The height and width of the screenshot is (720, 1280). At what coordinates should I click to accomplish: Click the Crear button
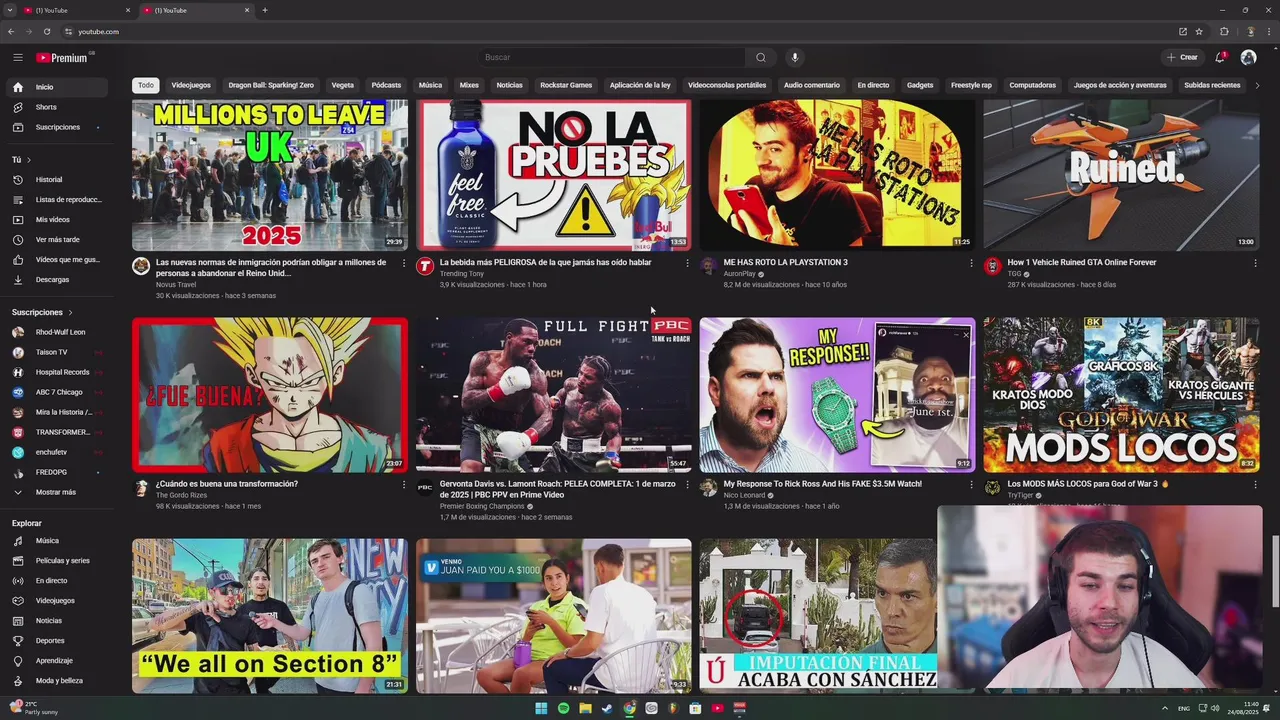tap(1182, 57)
